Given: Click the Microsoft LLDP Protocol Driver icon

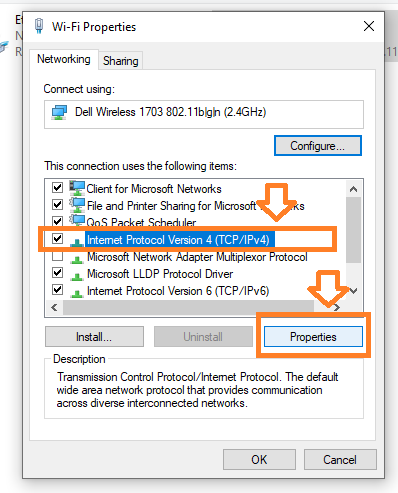Looking at the screenshot, I should 77,276.
